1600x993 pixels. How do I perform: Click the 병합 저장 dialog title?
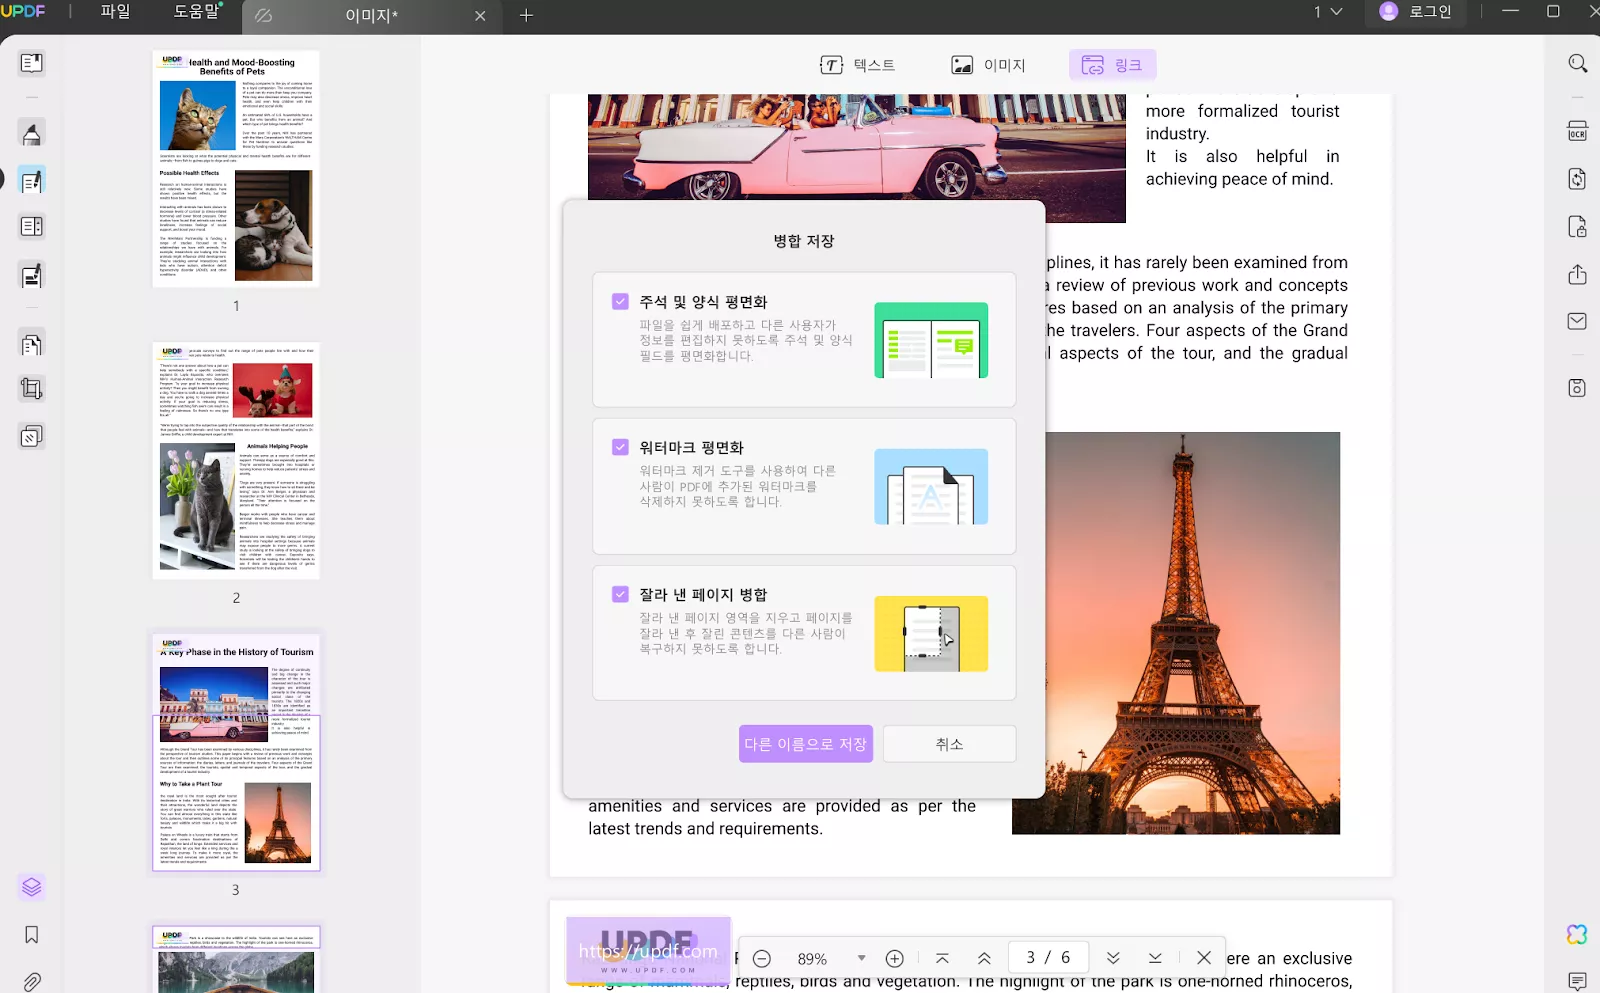(804, 241)
